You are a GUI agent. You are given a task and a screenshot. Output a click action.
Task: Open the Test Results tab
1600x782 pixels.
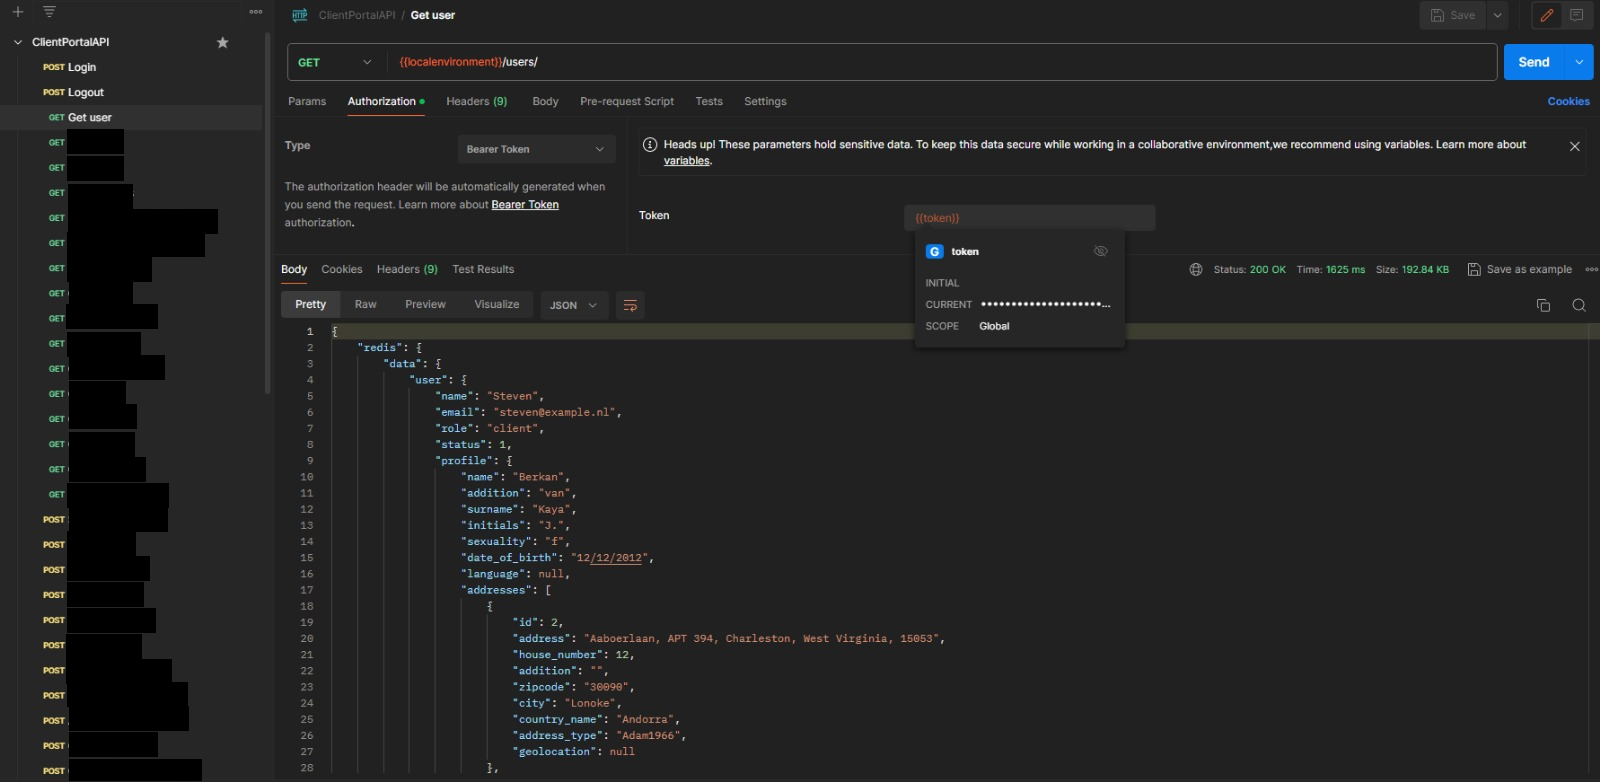point(483,269)
